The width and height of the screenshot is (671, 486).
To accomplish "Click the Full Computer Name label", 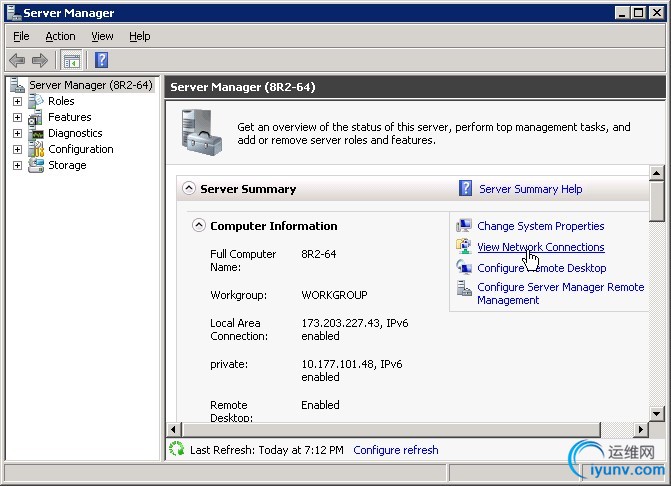I will [x=243, y=261].
